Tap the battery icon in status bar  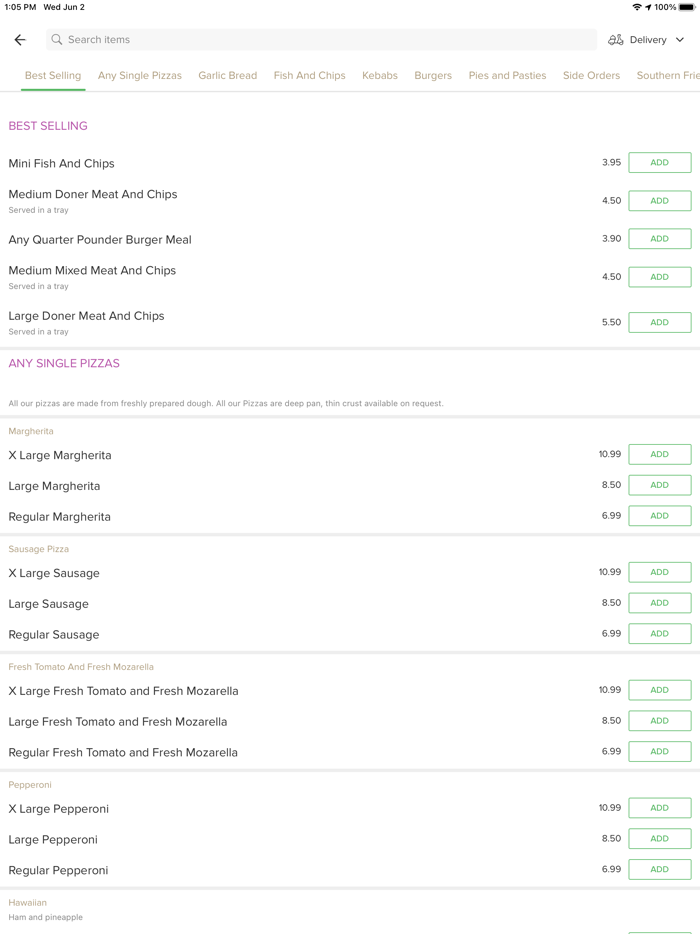pos(687,7)
